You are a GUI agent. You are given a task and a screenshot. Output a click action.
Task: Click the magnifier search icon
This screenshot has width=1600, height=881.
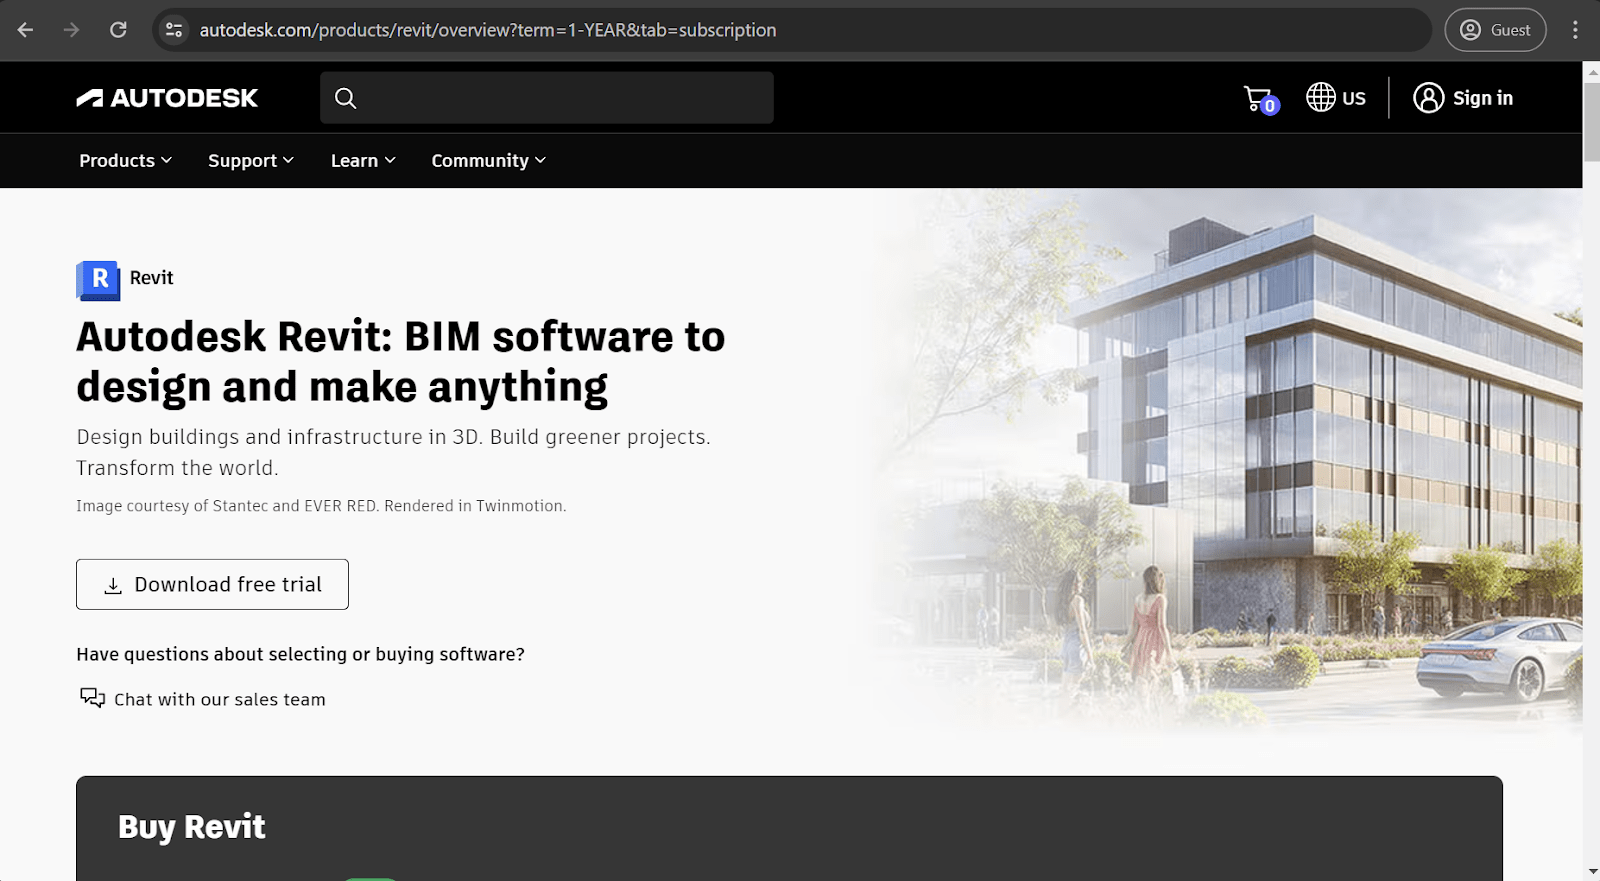coord(345,98)
